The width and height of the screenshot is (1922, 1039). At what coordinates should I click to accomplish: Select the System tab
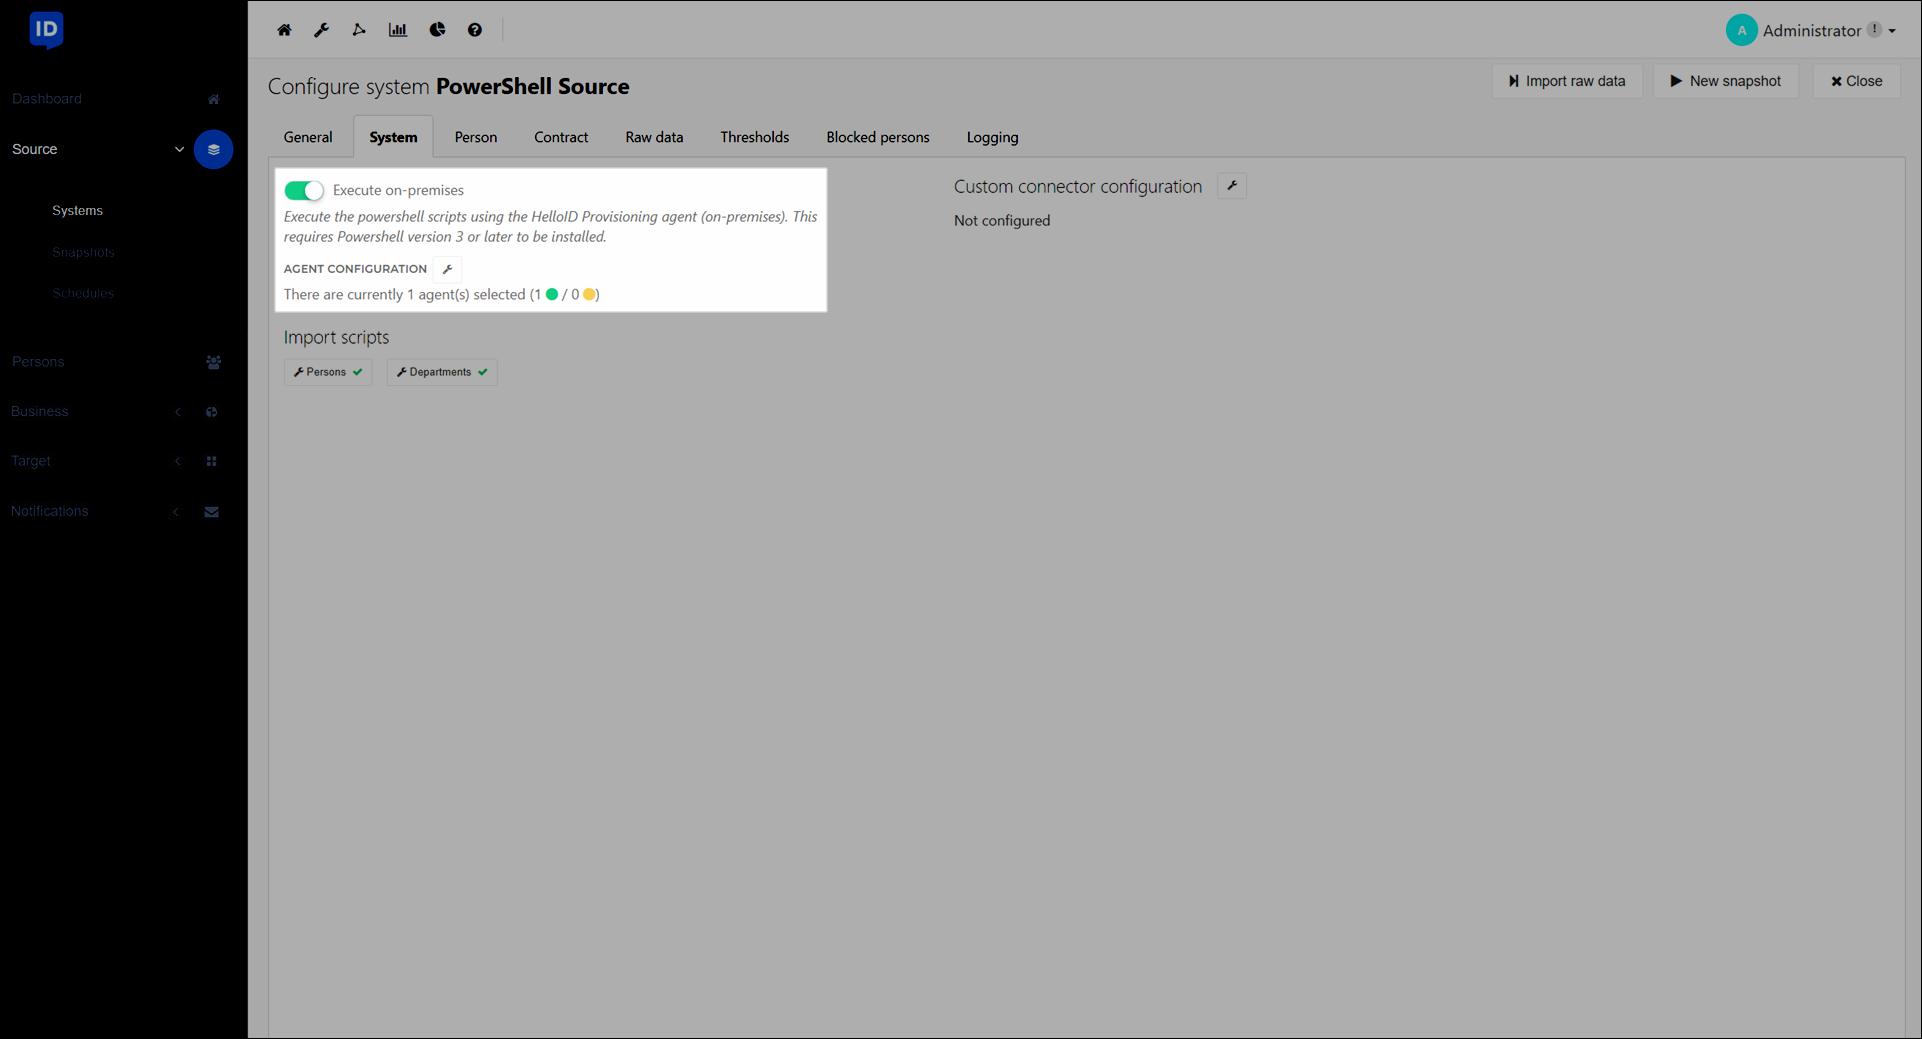click(x=393, y=137)
